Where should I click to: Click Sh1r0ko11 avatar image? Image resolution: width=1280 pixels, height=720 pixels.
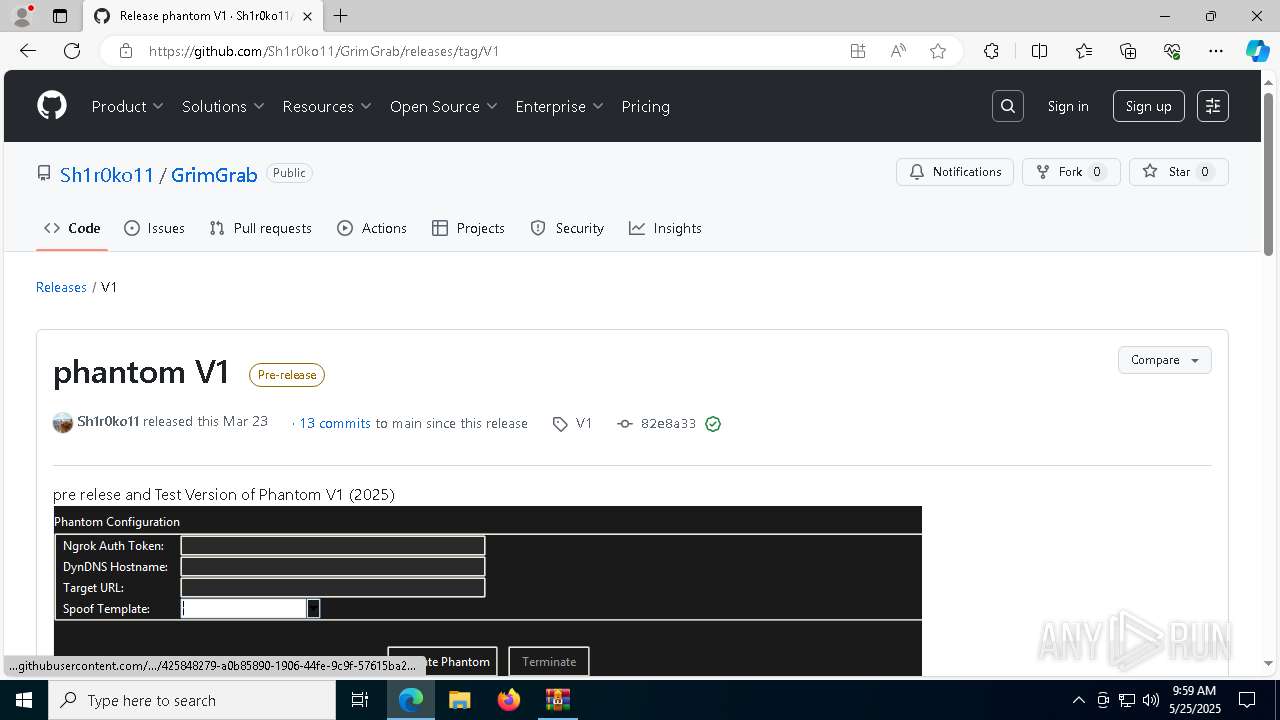point(63,423)
